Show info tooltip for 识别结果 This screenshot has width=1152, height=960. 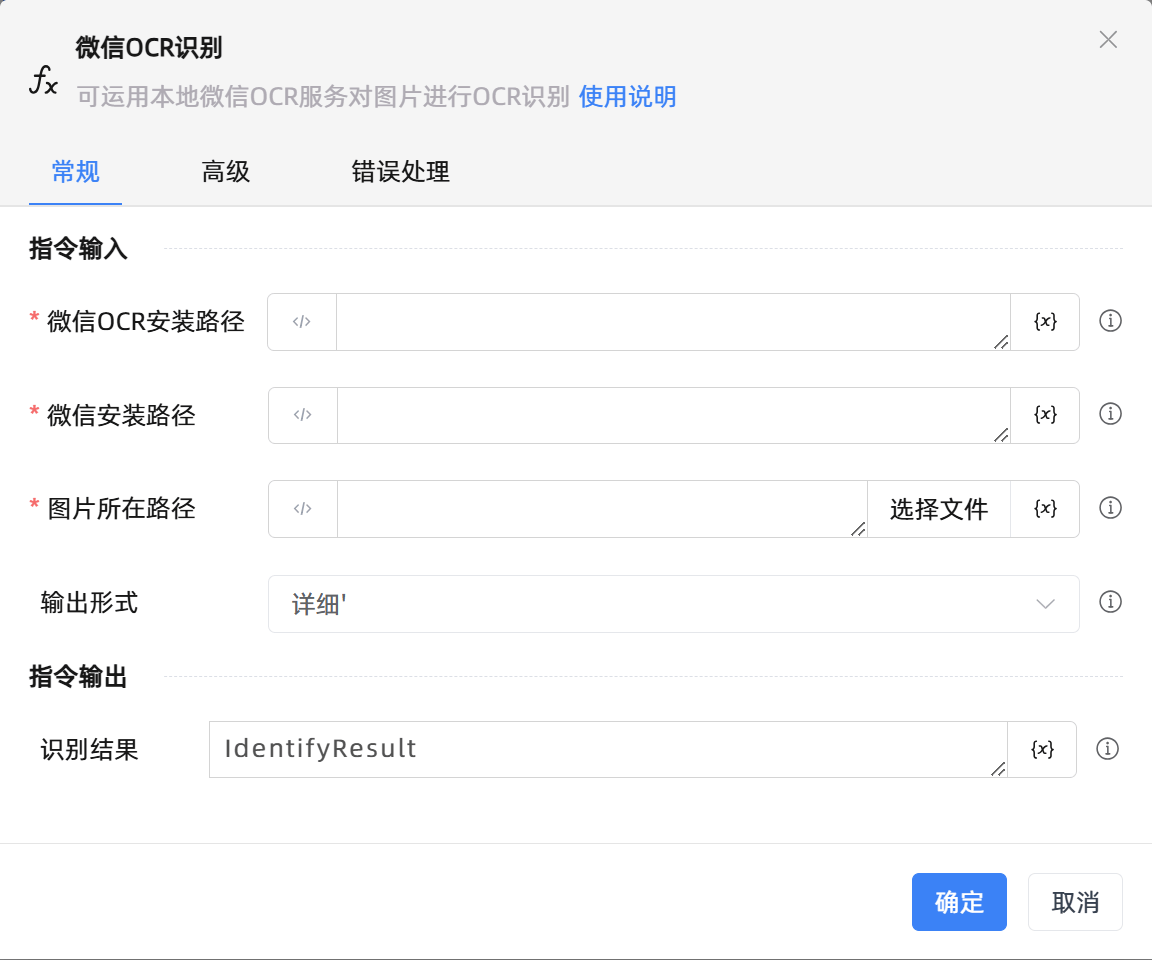pos(1107,748)
